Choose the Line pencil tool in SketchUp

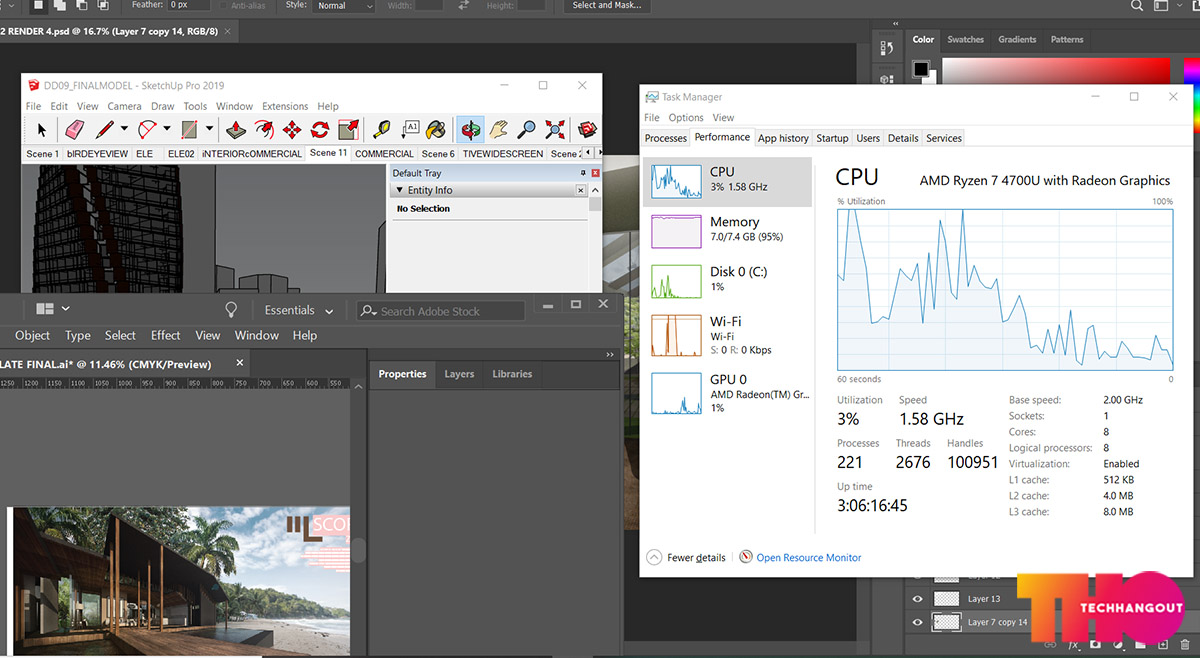pos(104,129)
